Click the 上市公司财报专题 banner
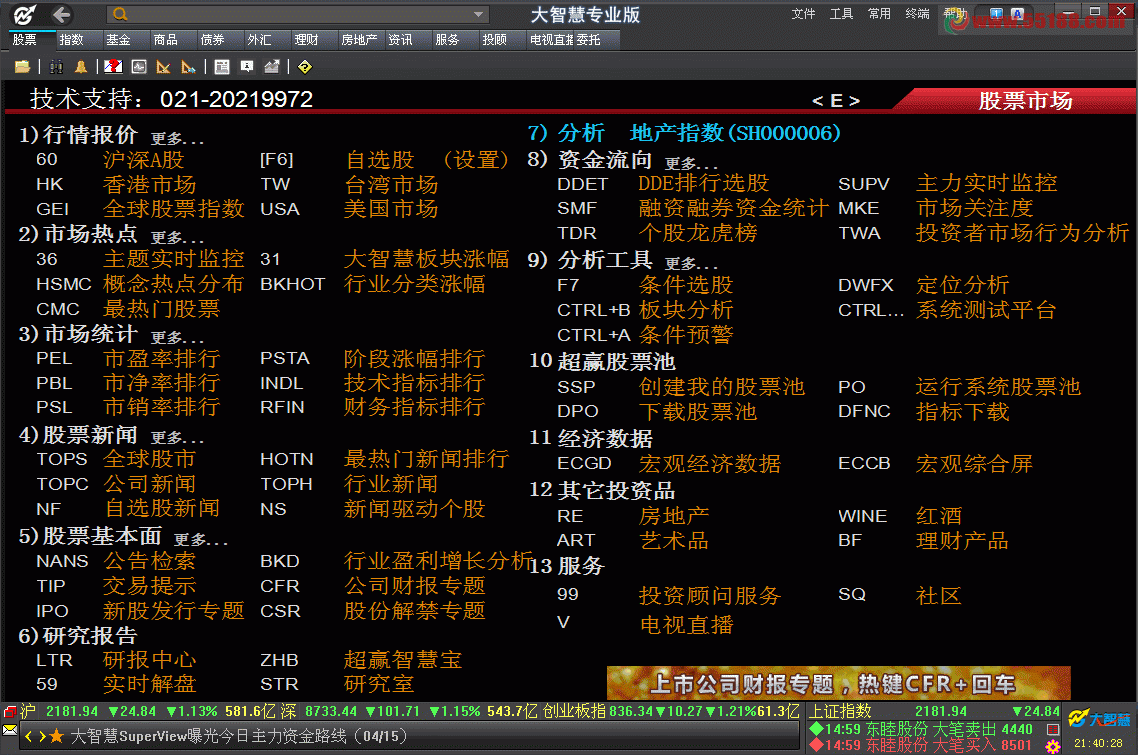 pyautogui.click(x=838, y=683)
